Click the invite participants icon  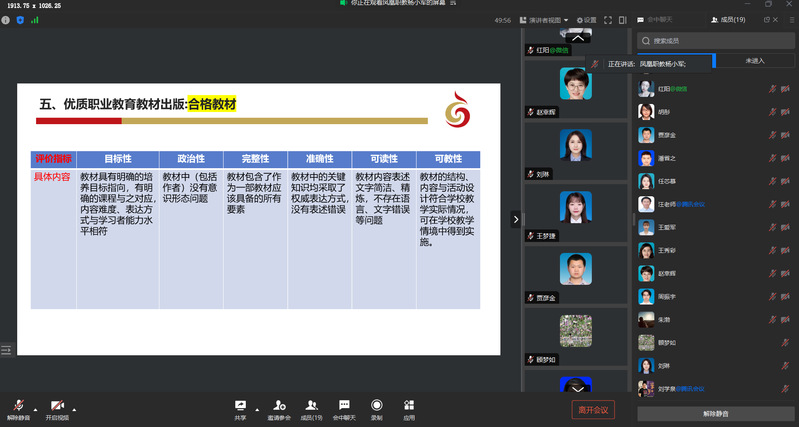click(x=278, y=404)
